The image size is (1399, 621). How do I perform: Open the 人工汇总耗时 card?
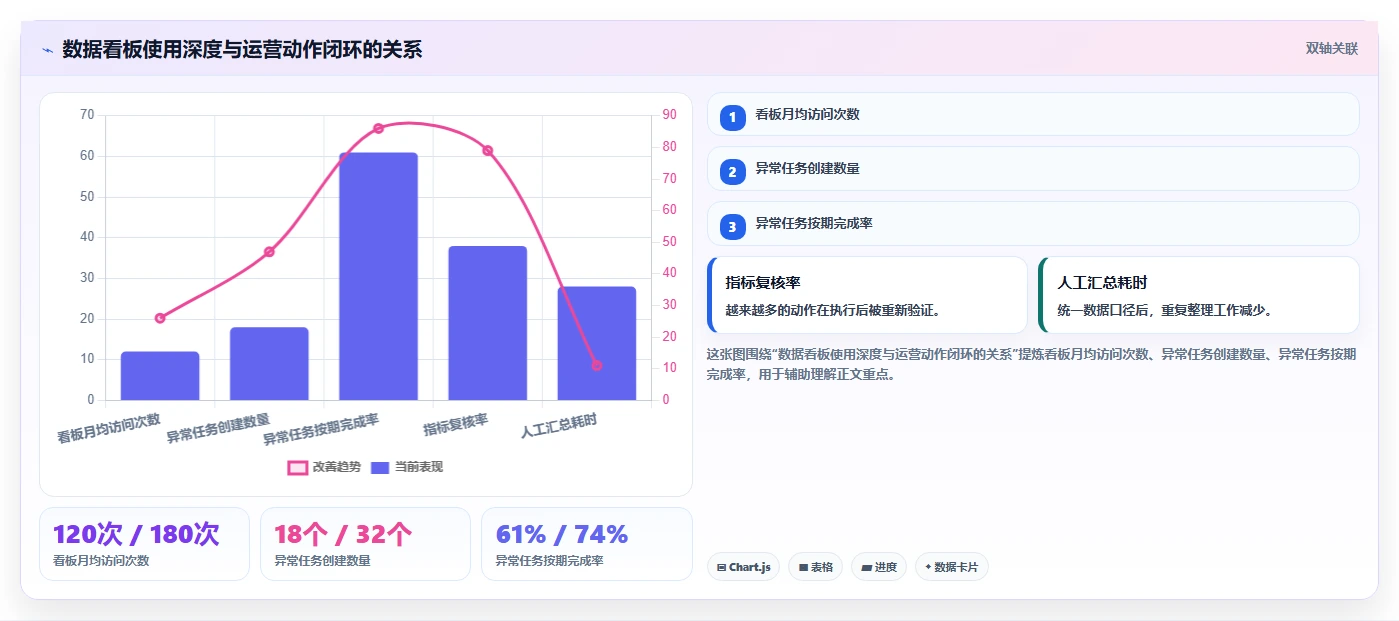click(1199, 295)
